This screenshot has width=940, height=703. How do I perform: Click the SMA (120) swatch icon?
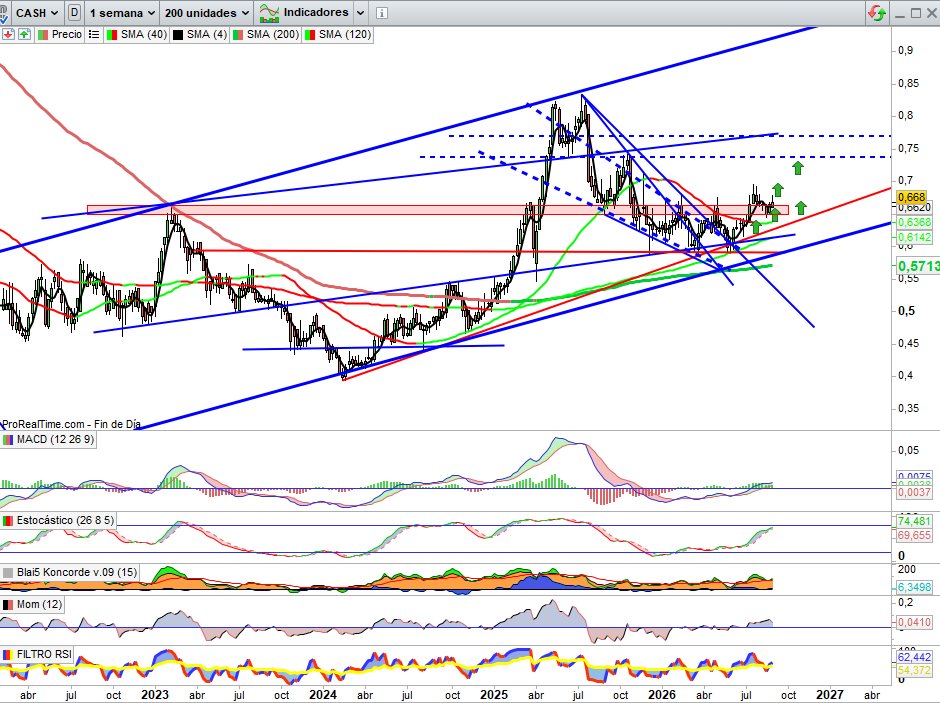[310, 35]
